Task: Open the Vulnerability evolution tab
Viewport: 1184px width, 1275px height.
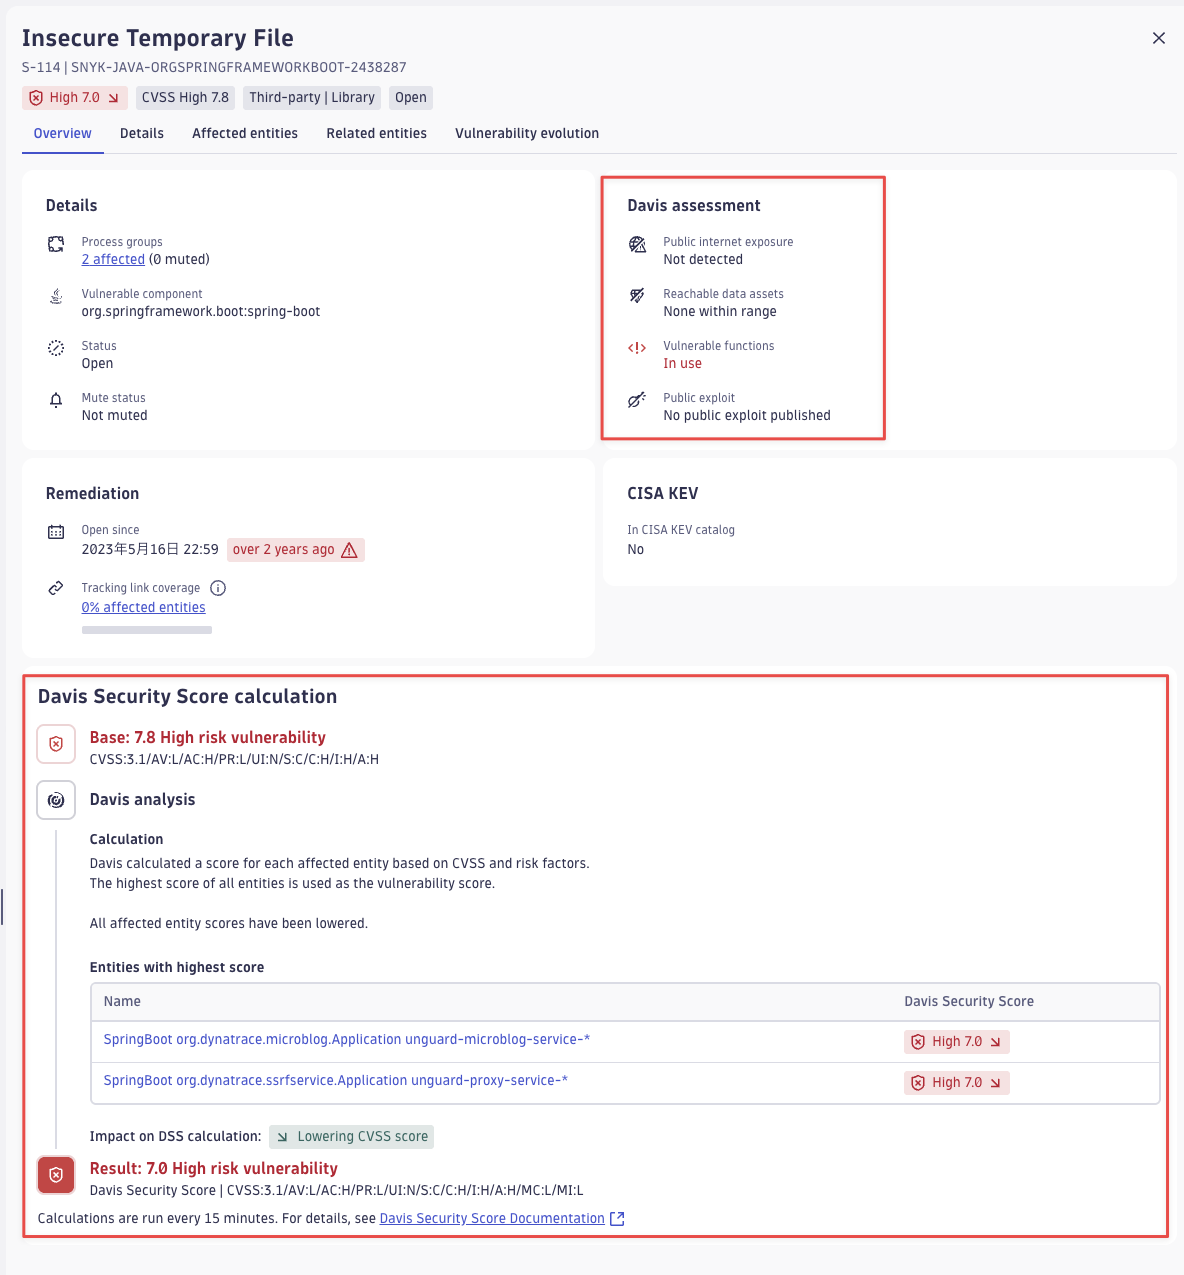Action: click(x=527, y=133)
